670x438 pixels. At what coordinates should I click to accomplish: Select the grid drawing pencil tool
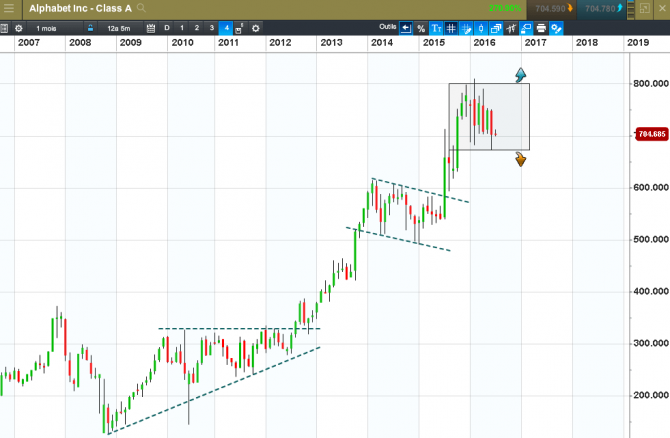click(466, 29)
